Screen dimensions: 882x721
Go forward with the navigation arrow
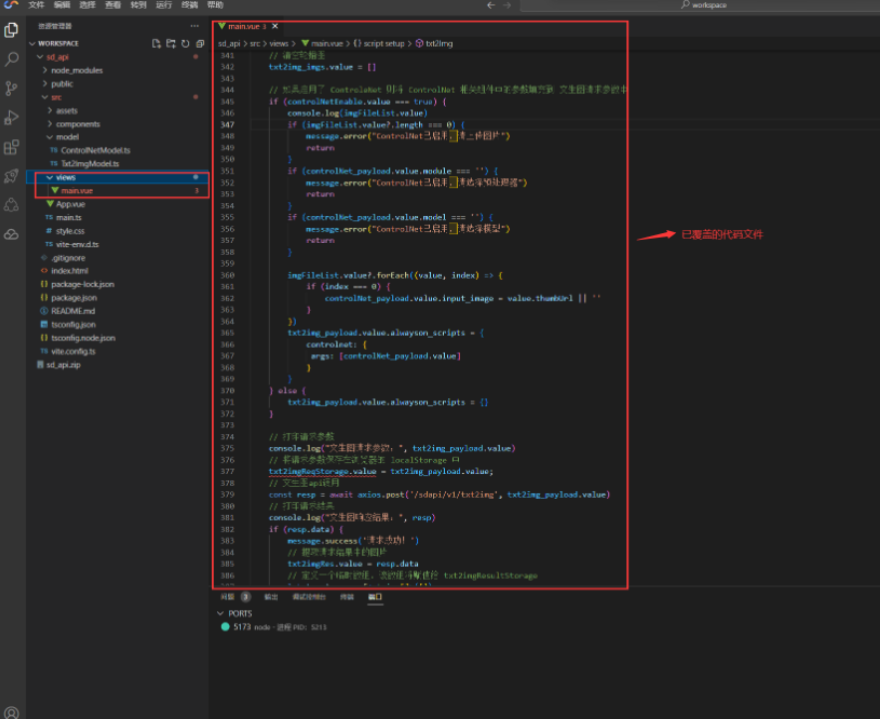507,5
